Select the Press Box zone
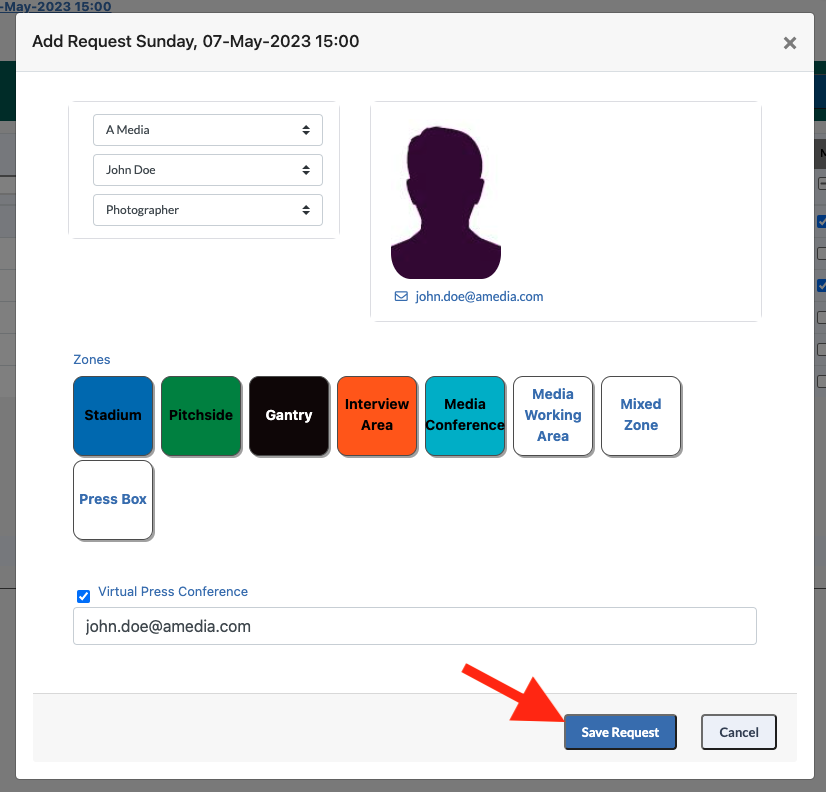Image resolution: width=826 pixels, height=792 pixels. point(113,500)
